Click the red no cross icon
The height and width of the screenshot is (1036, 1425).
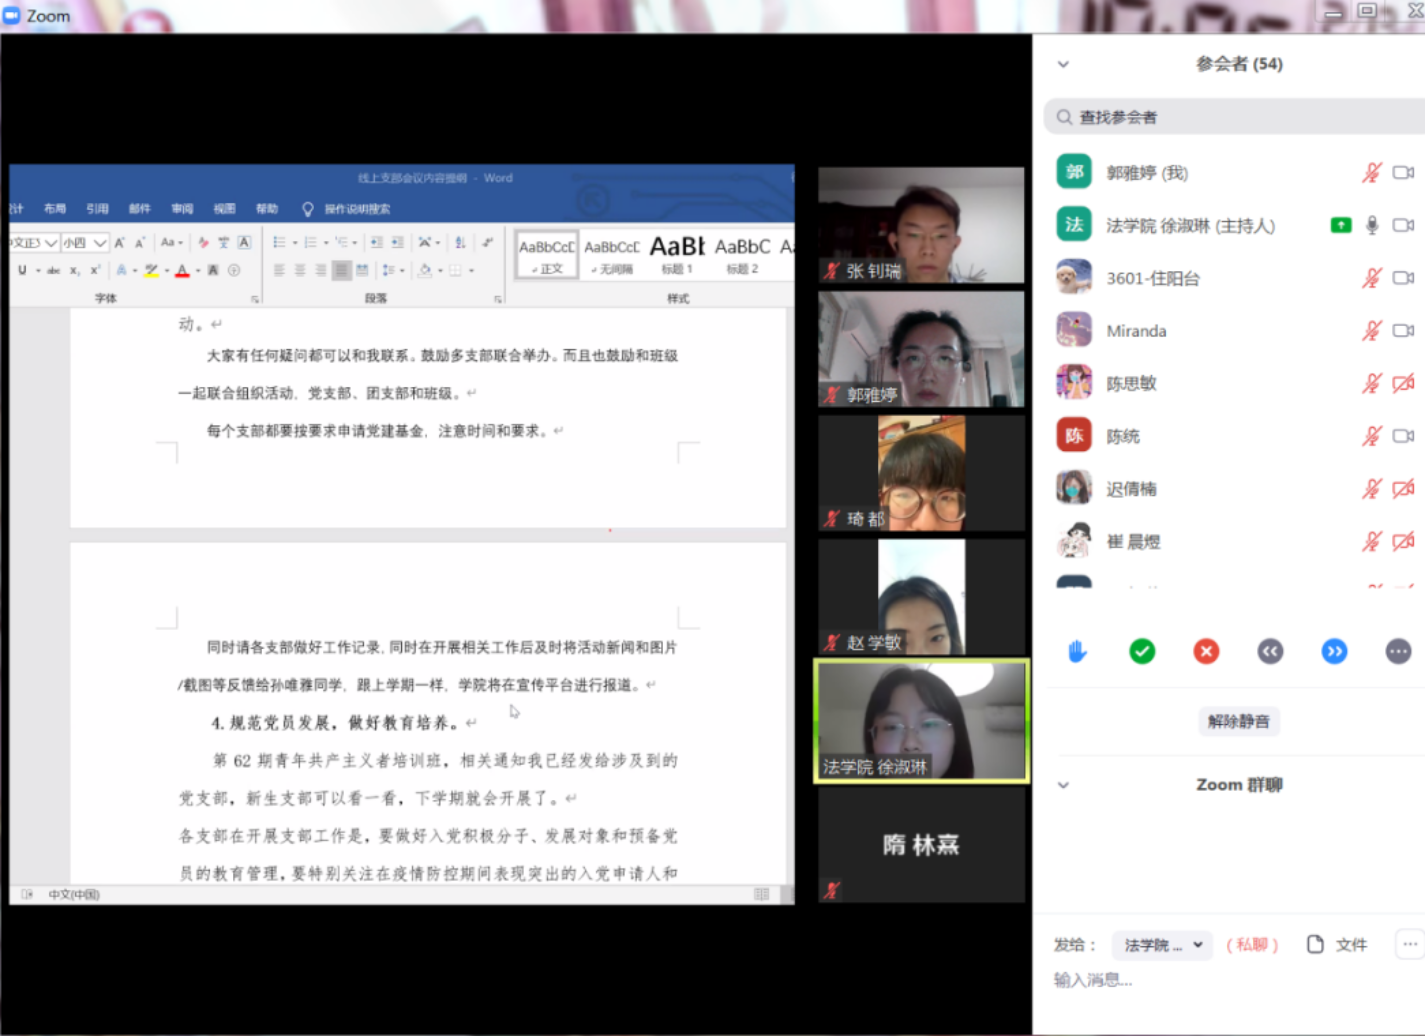point(1206,652)
